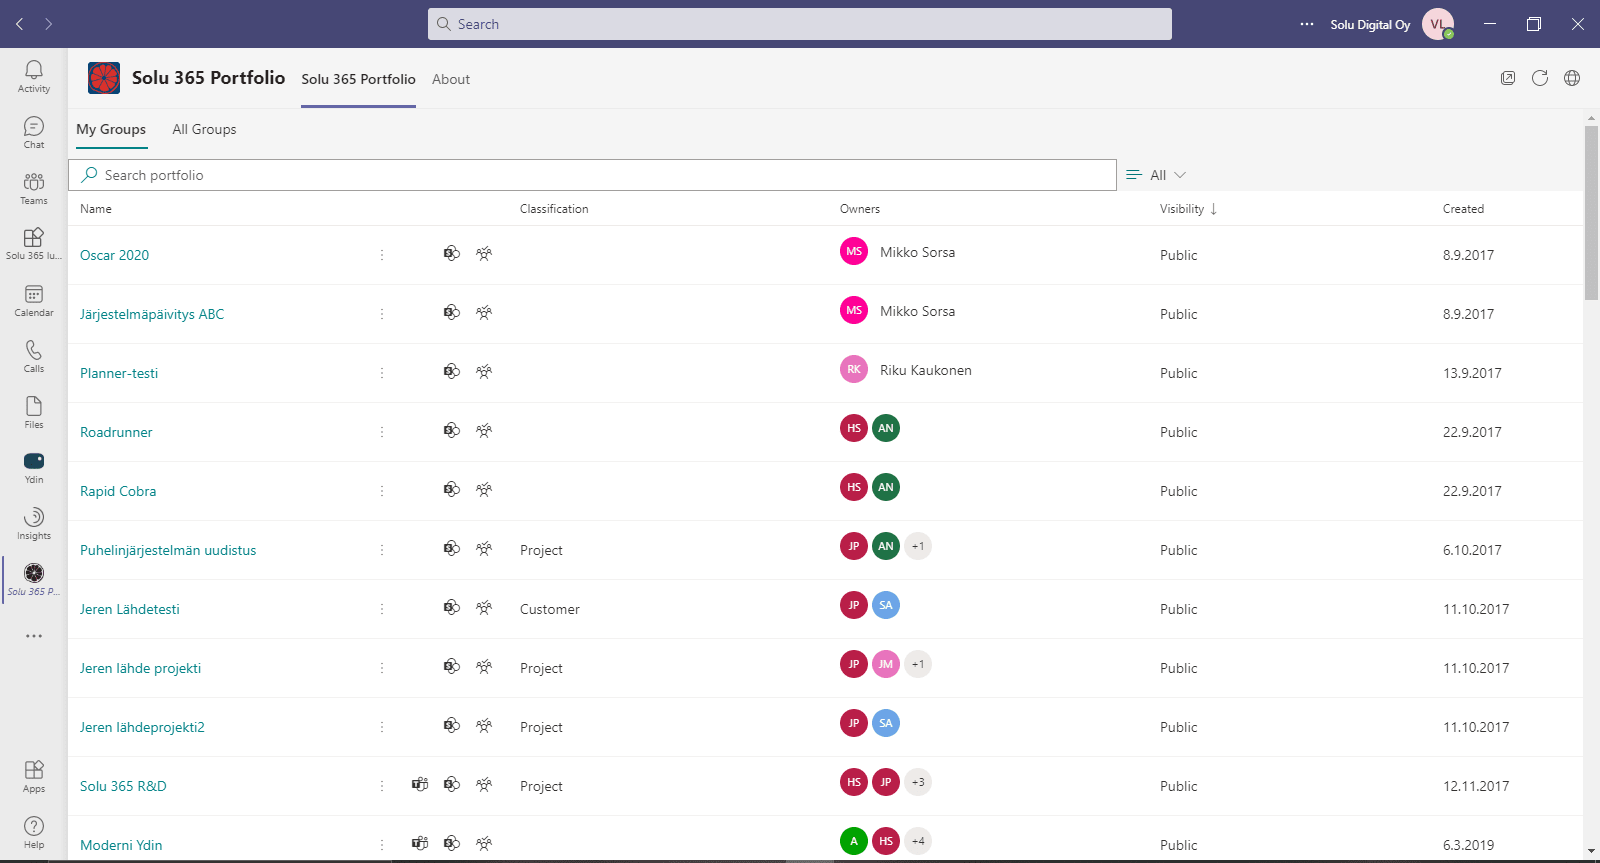Open the Teams icon for Moderni Ydin
Viewport: 1600px width, 863px height.
420,844
